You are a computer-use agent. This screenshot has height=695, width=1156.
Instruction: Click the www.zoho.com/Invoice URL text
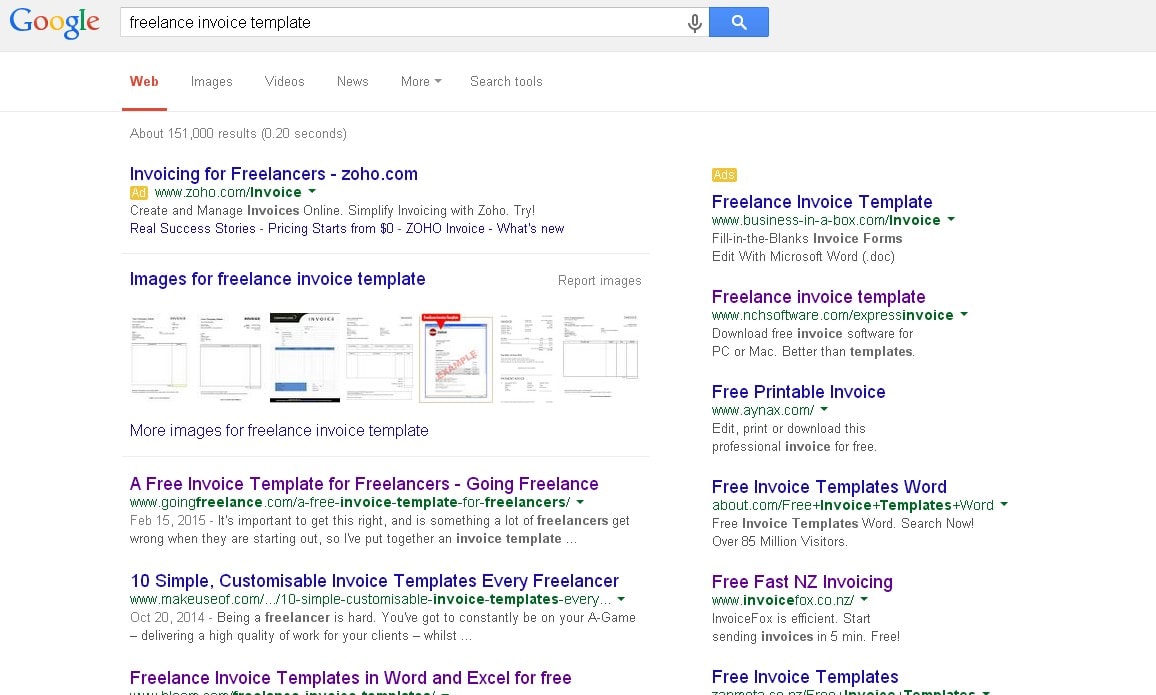point(228,192)
